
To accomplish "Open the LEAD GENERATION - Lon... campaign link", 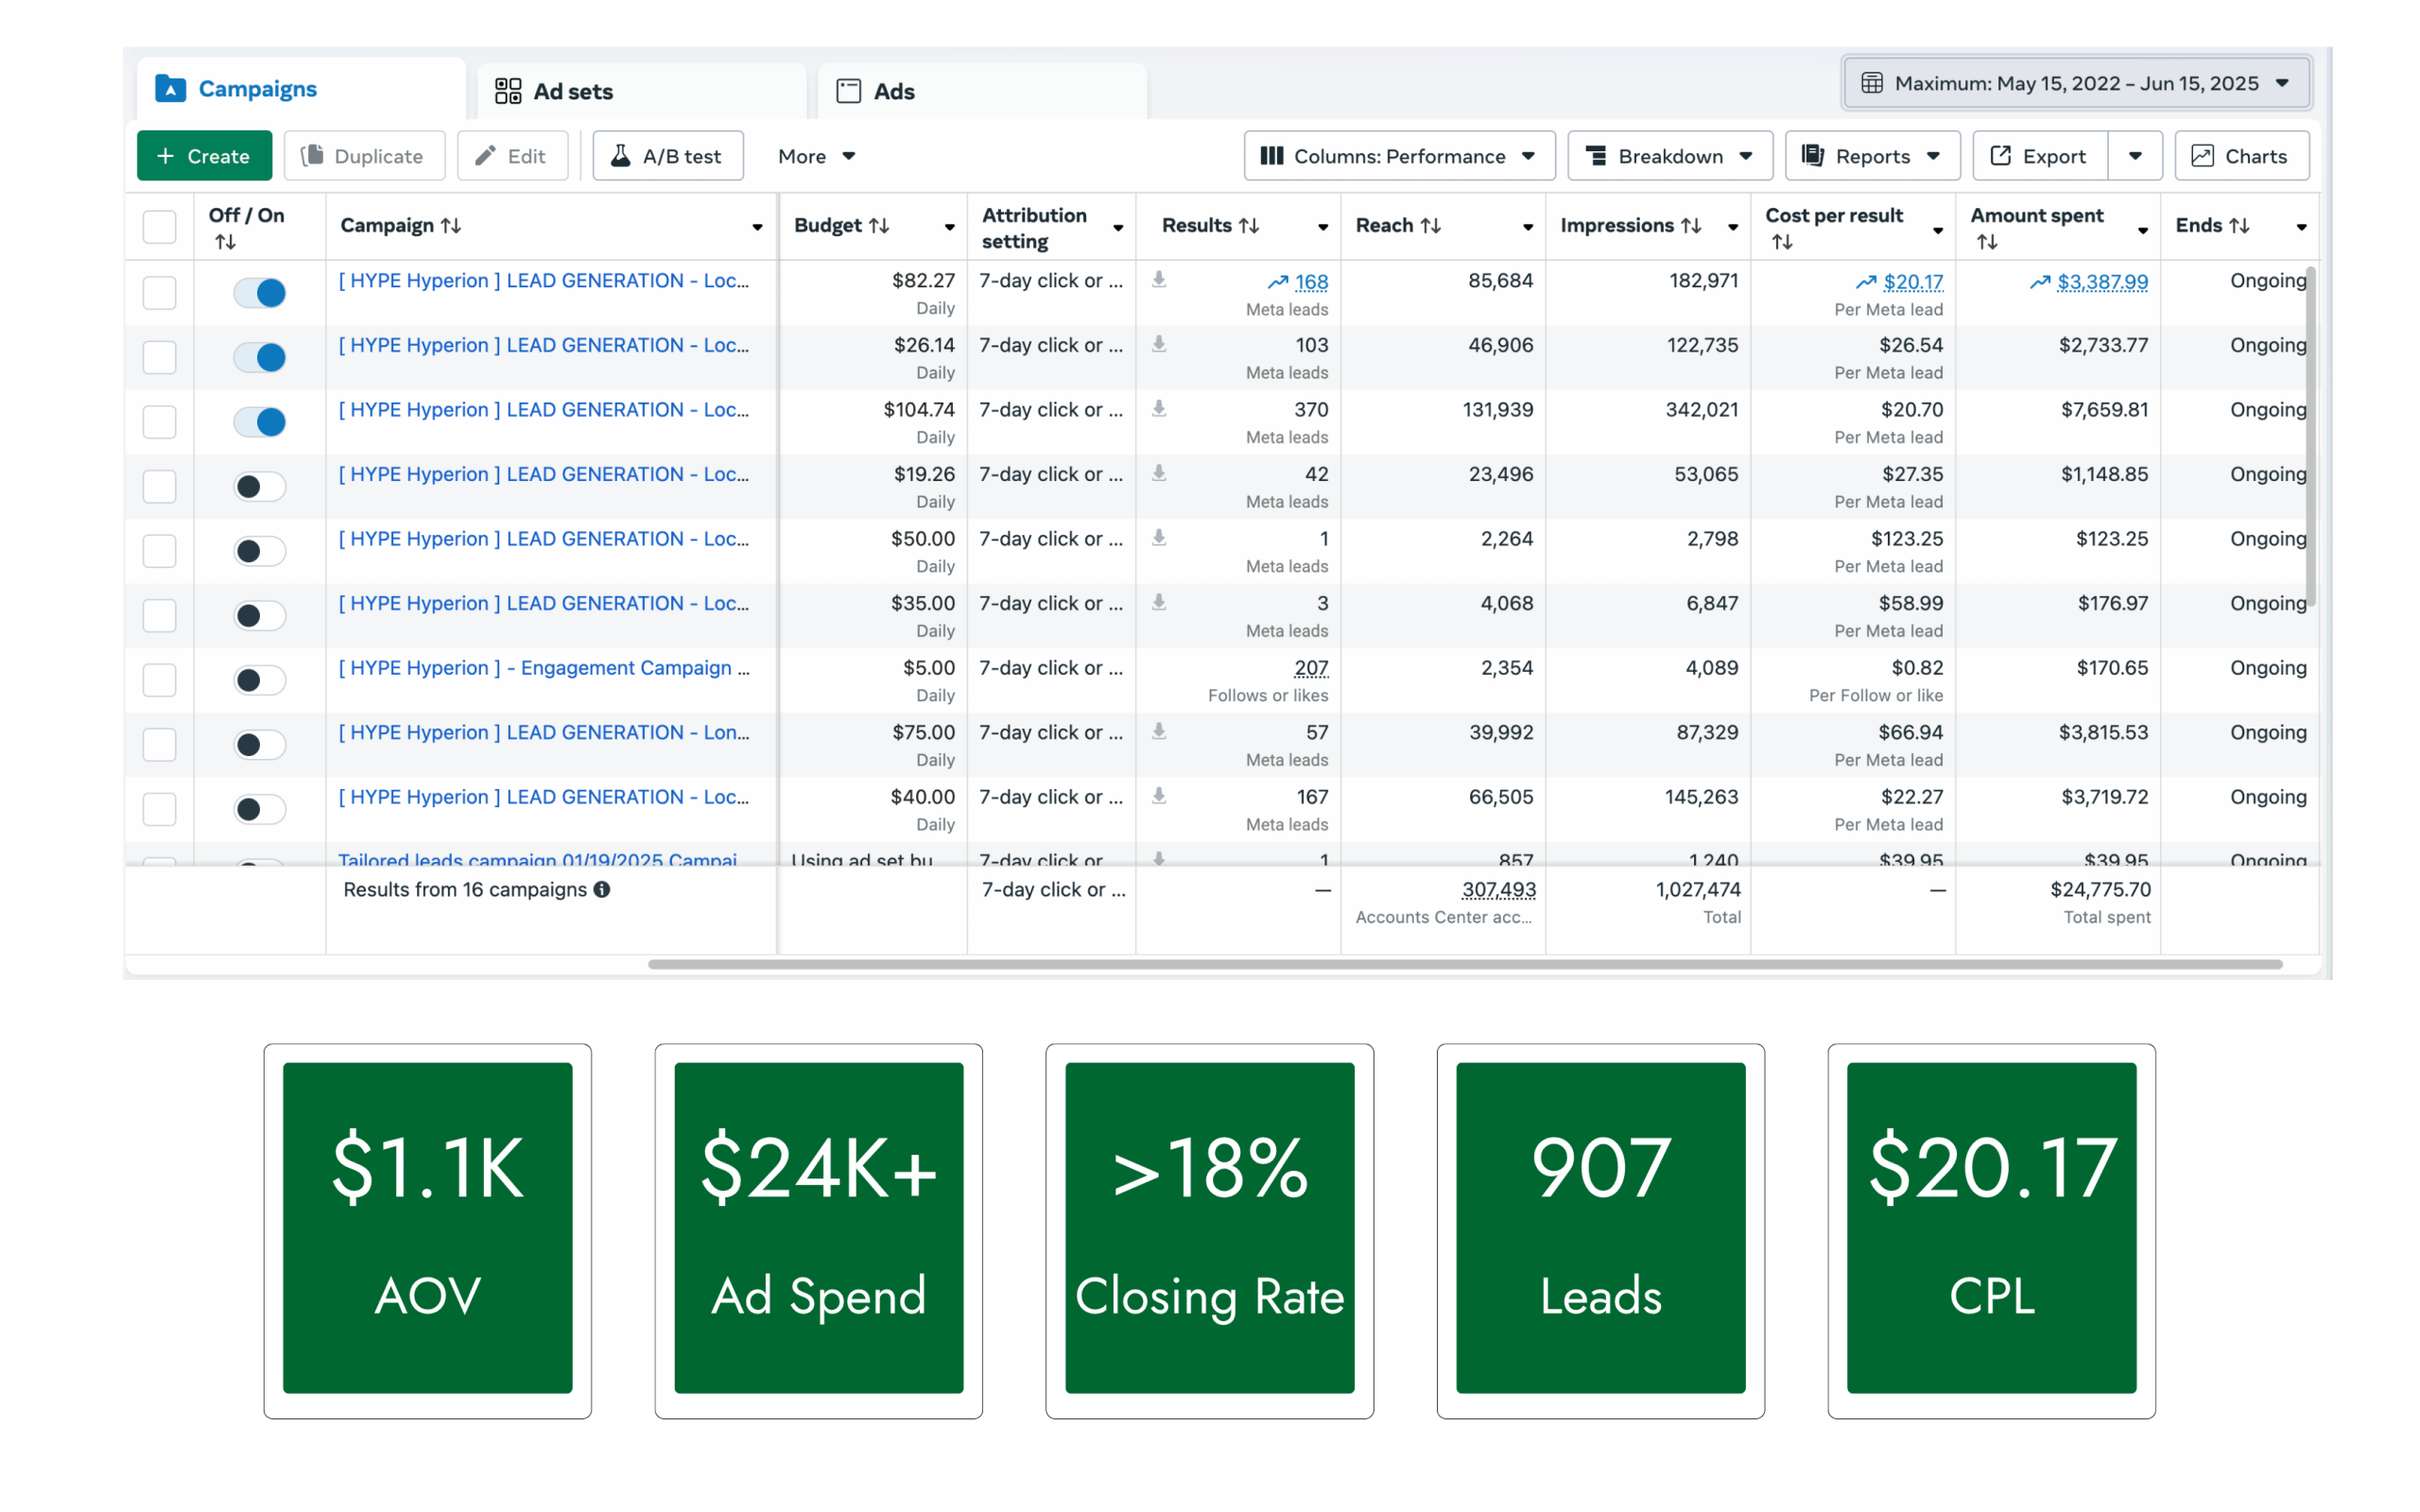I will point(544,732).
